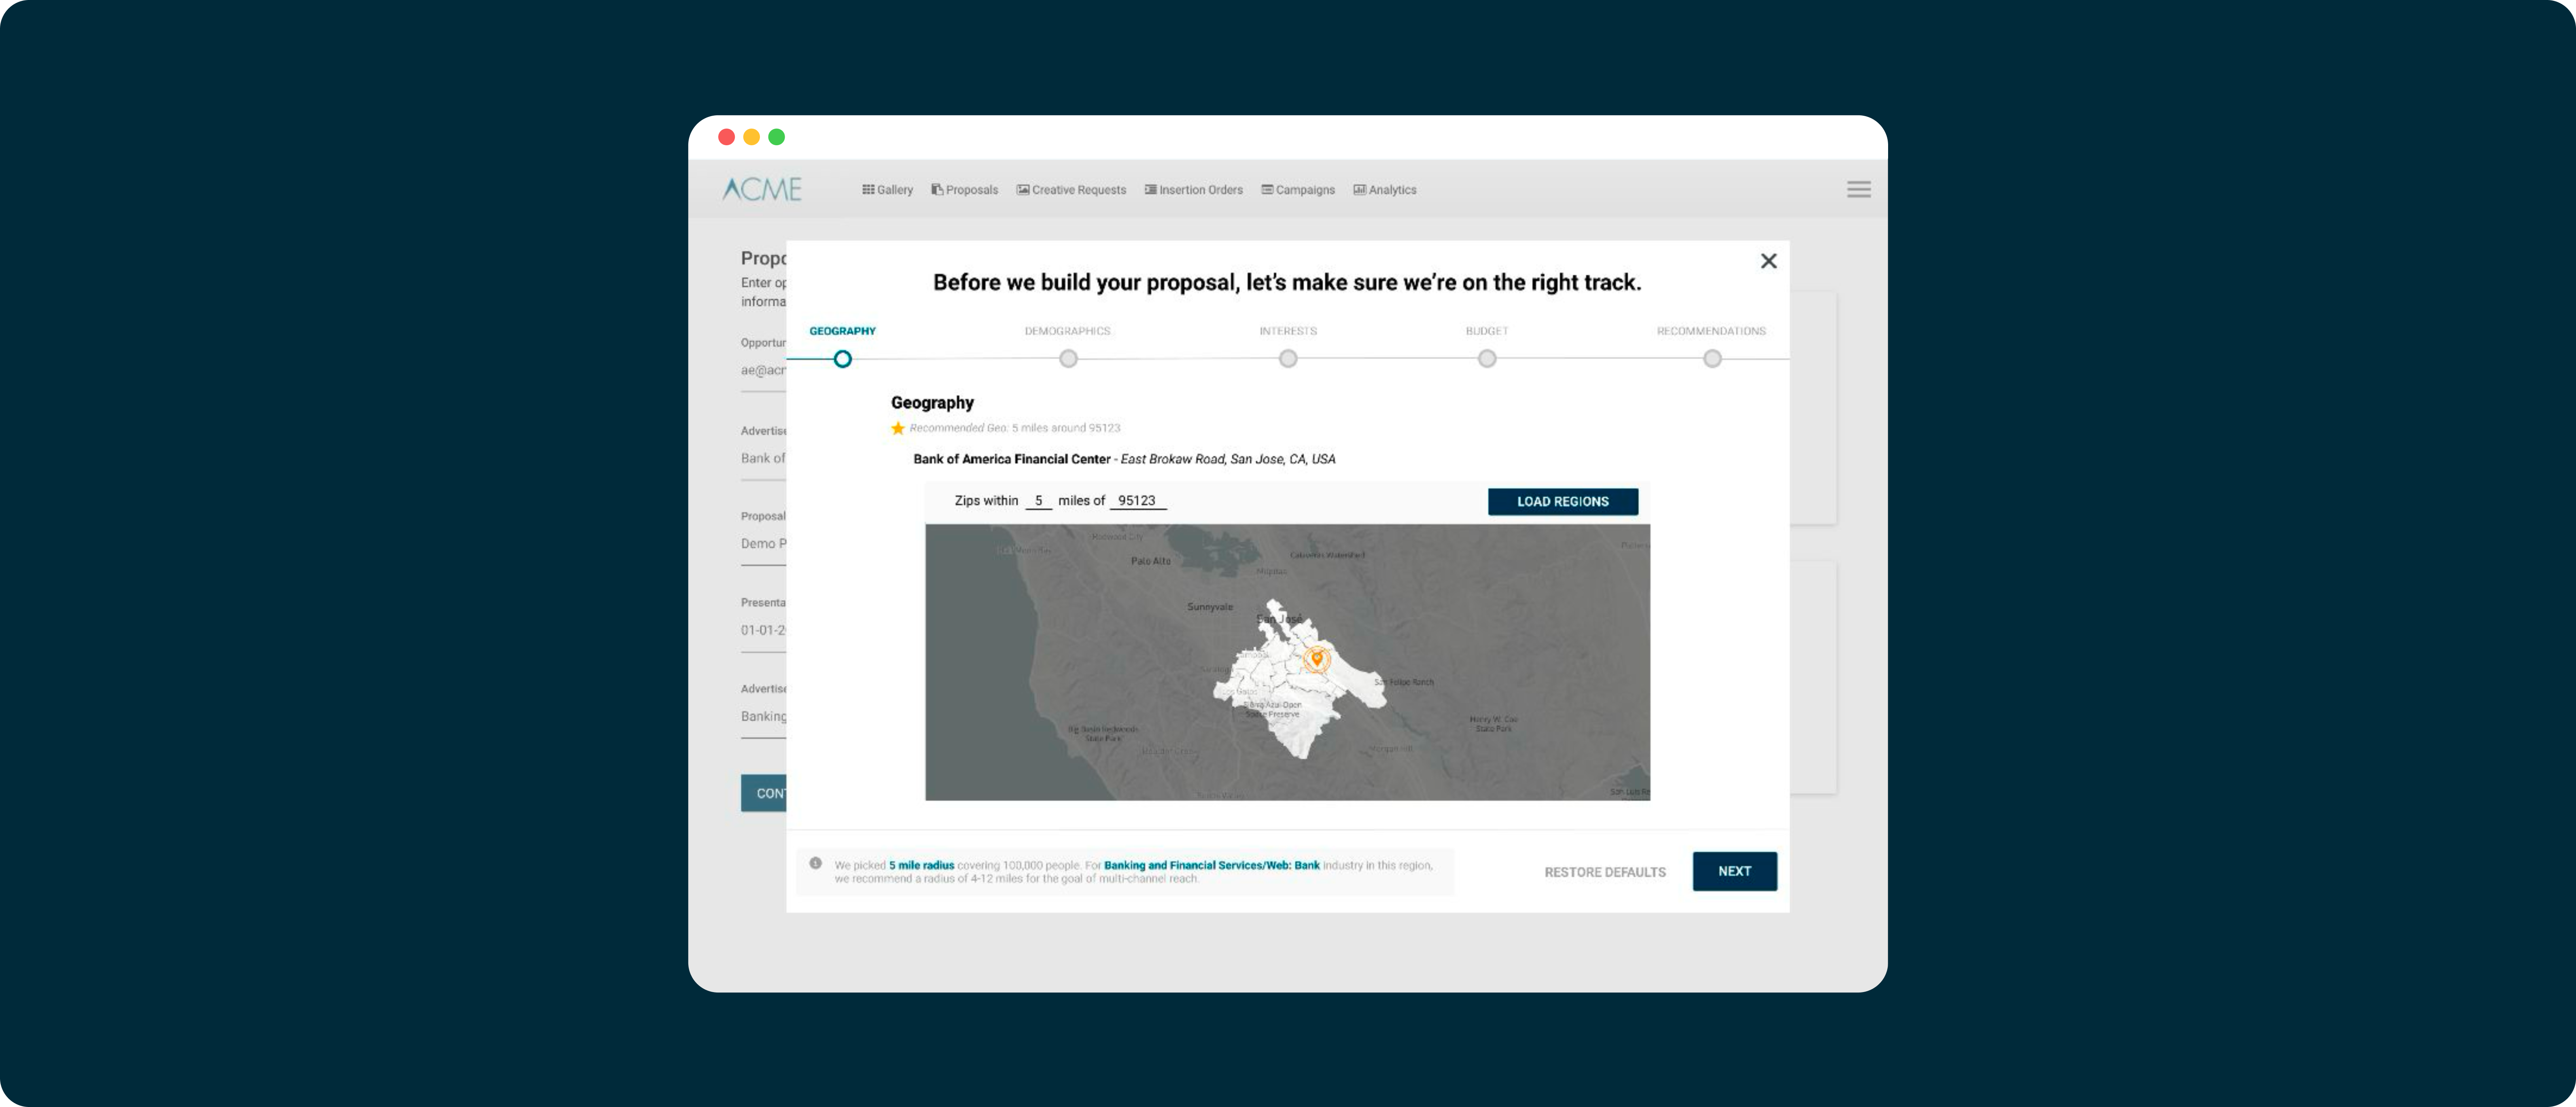Click the 'Palo Alto' map label

1150,561
